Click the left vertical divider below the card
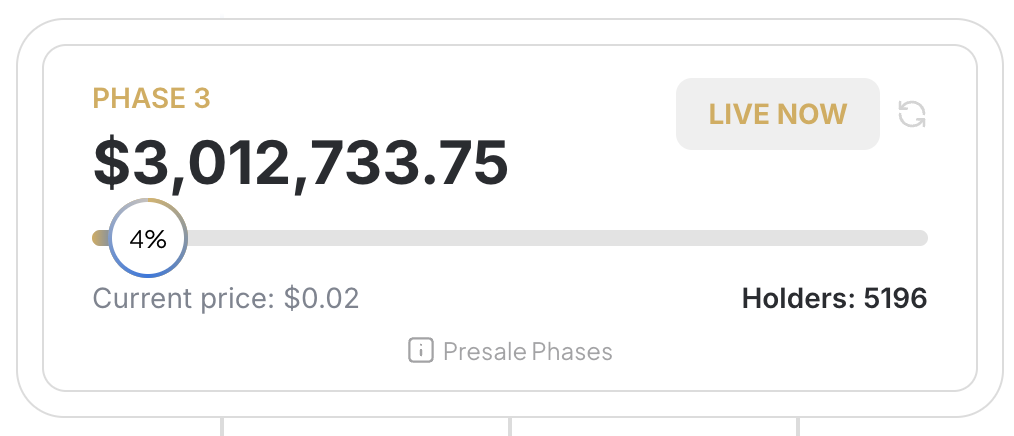1014x436 pixels. pos(221,427)
